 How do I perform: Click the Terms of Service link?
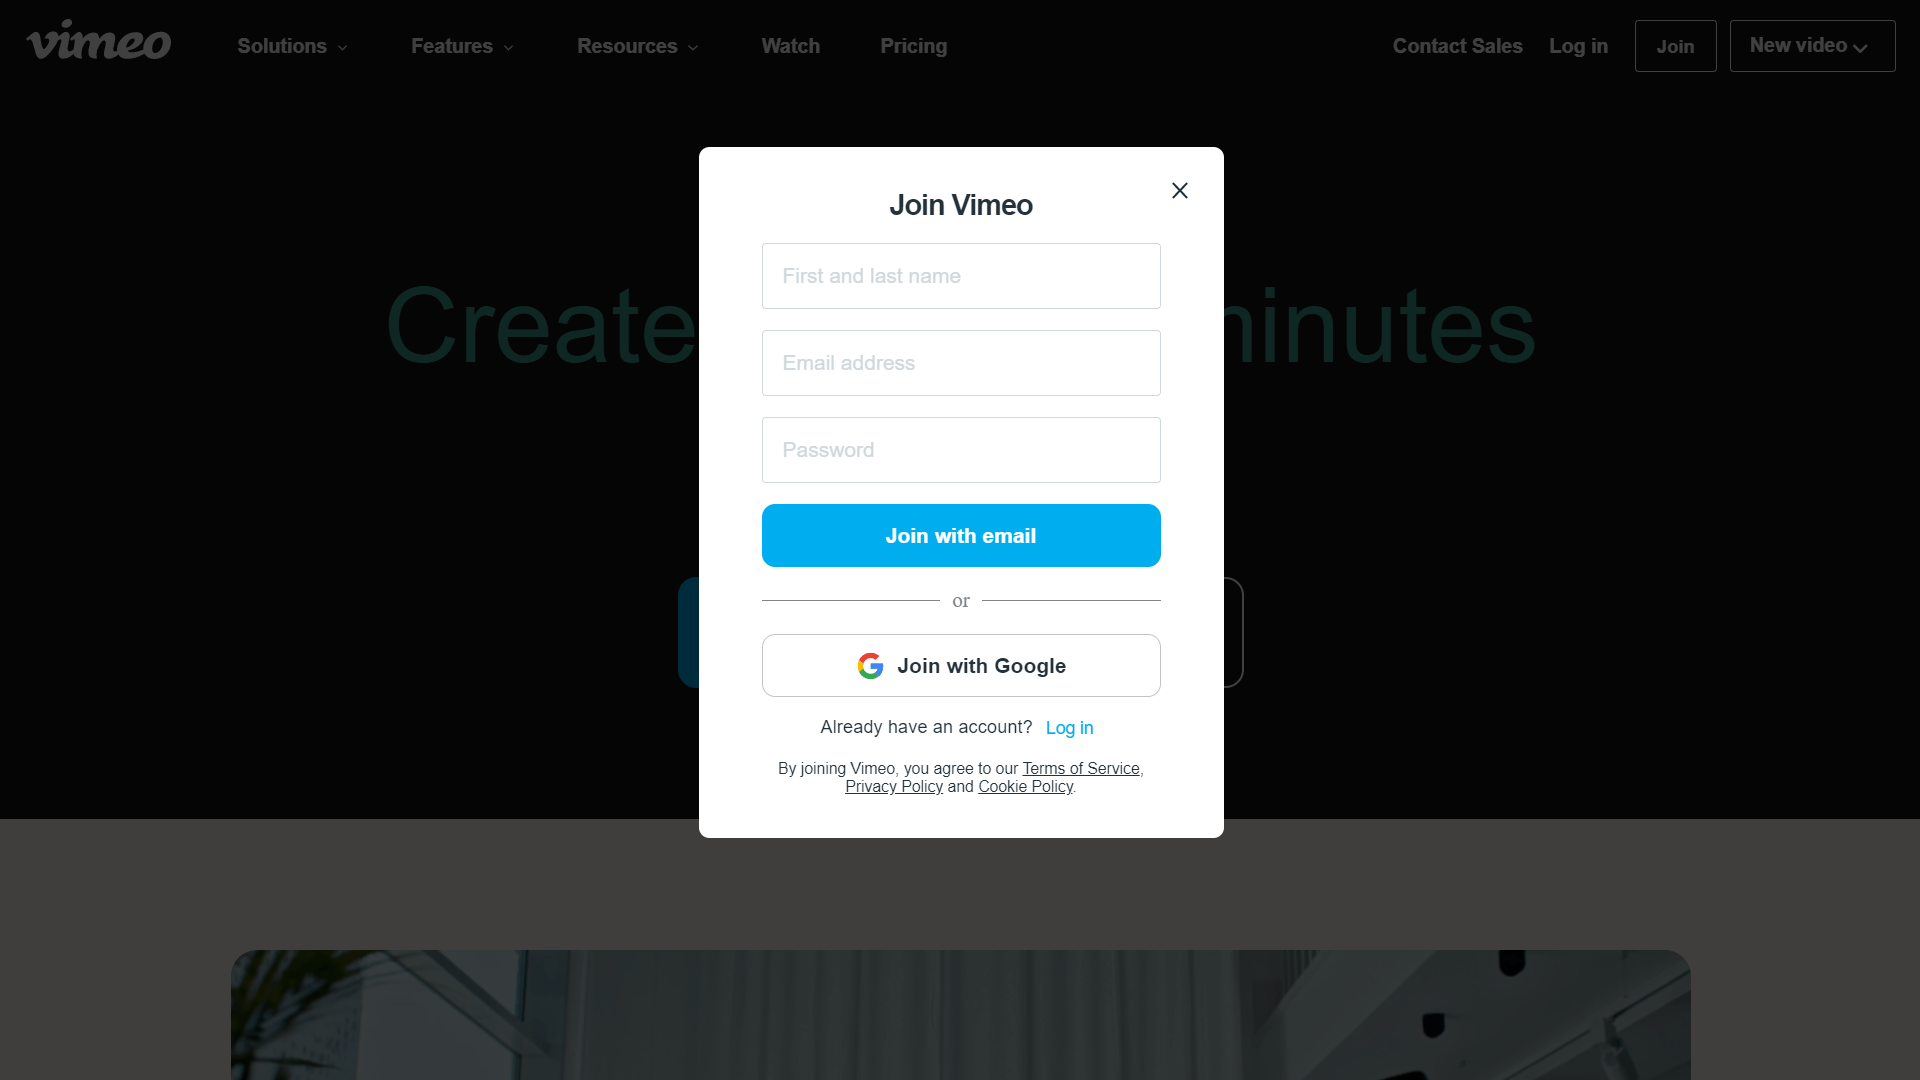(1081, 767)
